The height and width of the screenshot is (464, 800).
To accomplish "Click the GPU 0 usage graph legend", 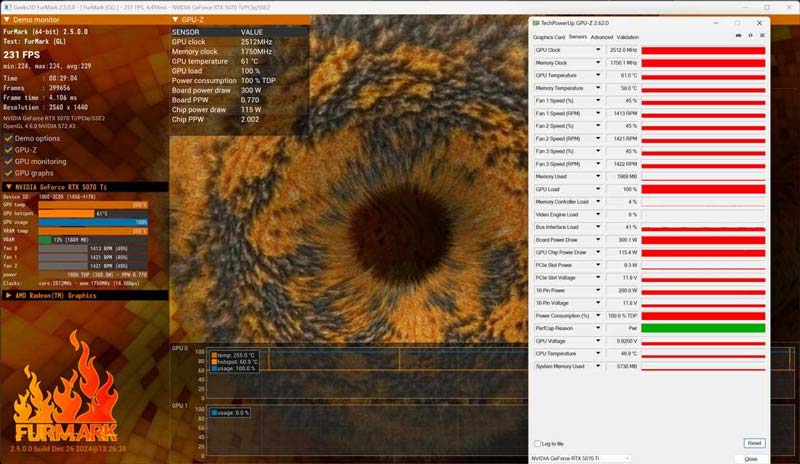I will click(235, 361).
